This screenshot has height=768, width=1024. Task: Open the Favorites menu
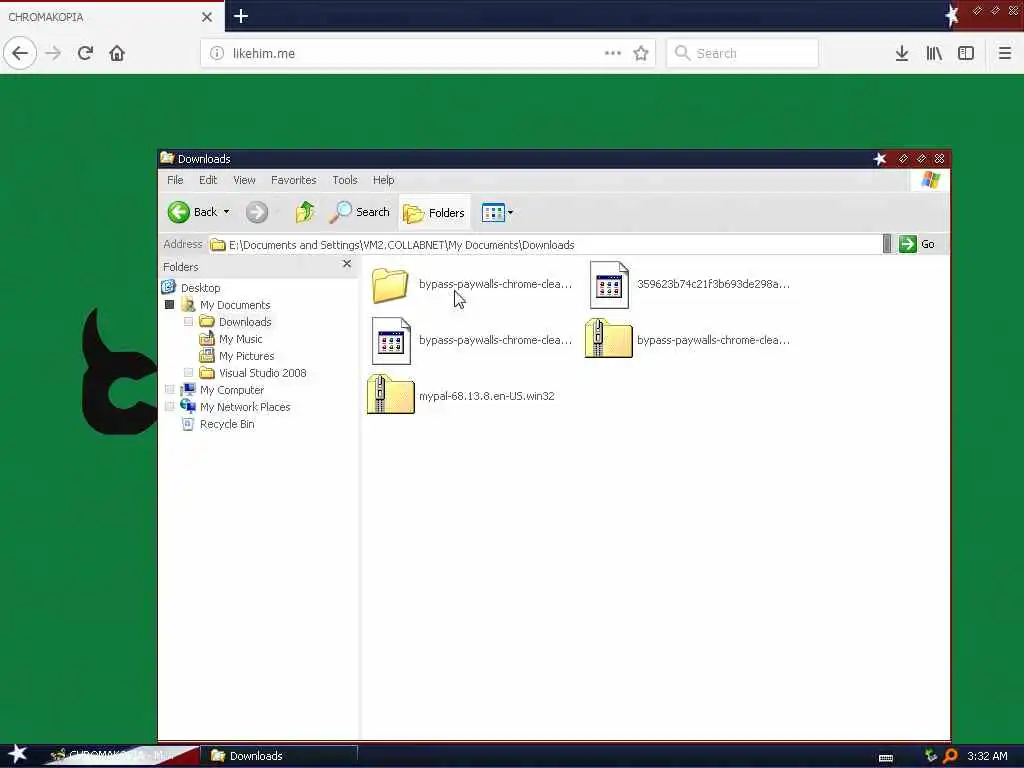pyautogui.click(x=293, y=180)
